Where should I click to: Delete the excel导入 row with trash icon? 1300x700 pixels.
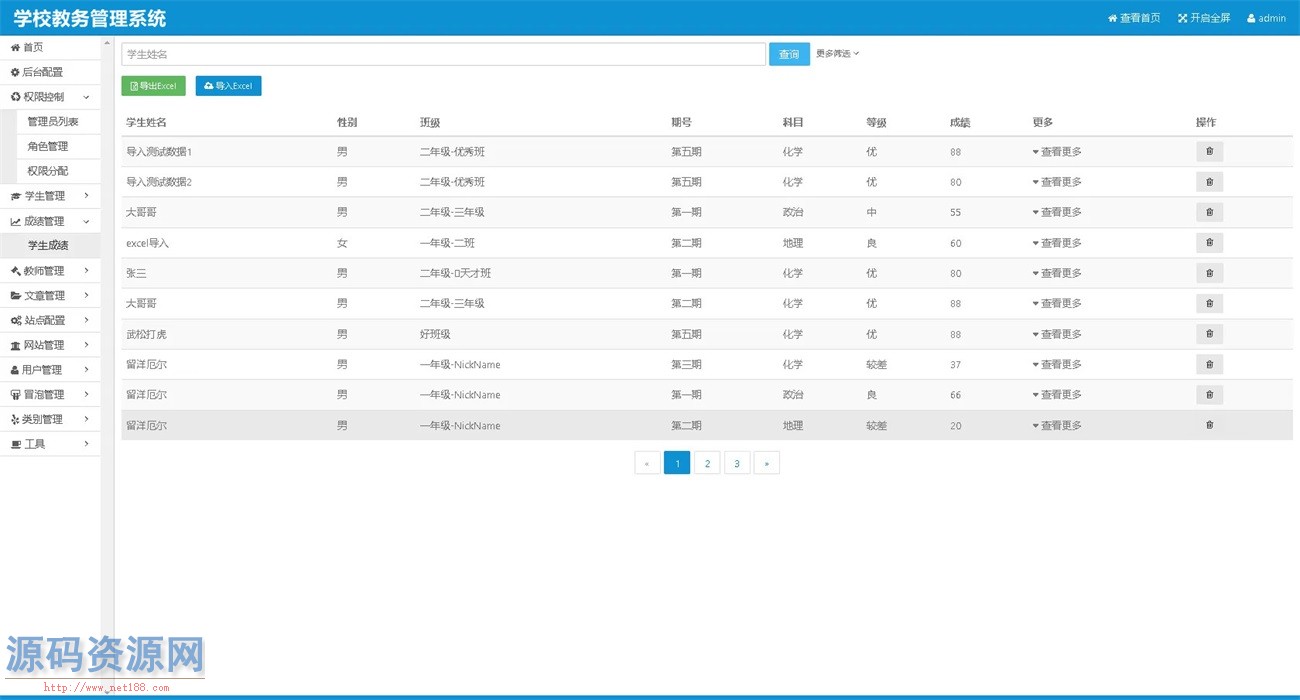pyautogui.click(x=1209, y=243)
